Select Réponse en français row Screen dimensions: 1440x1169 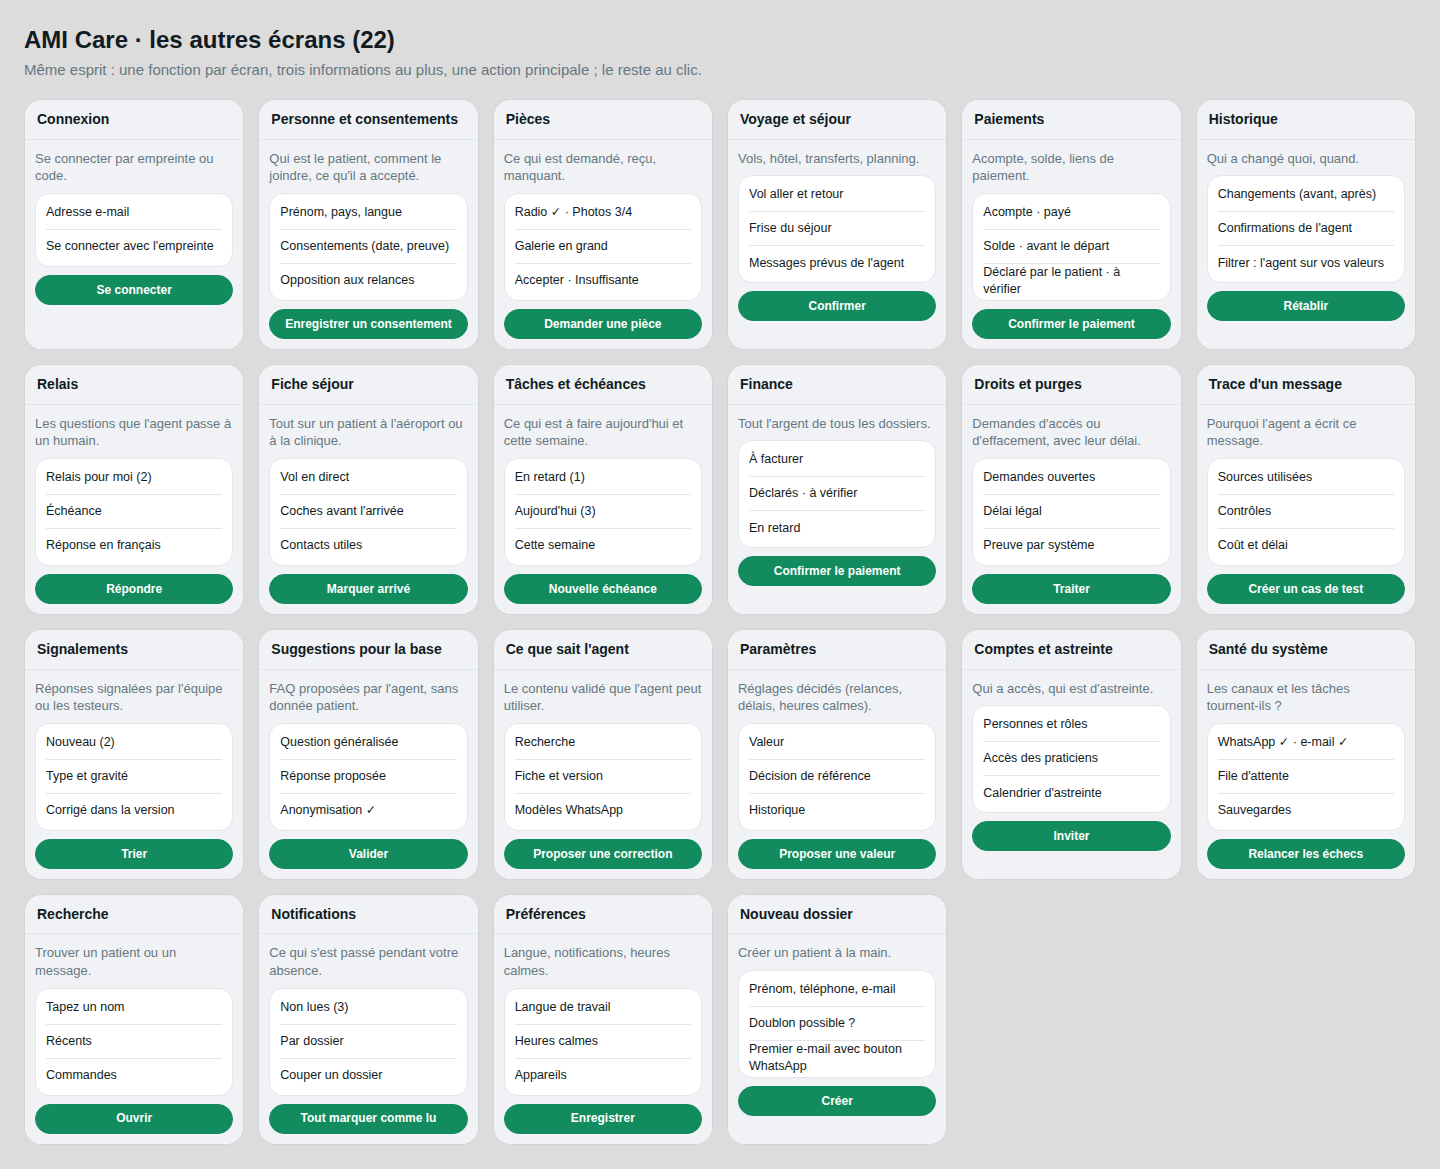tap(134, 545)
